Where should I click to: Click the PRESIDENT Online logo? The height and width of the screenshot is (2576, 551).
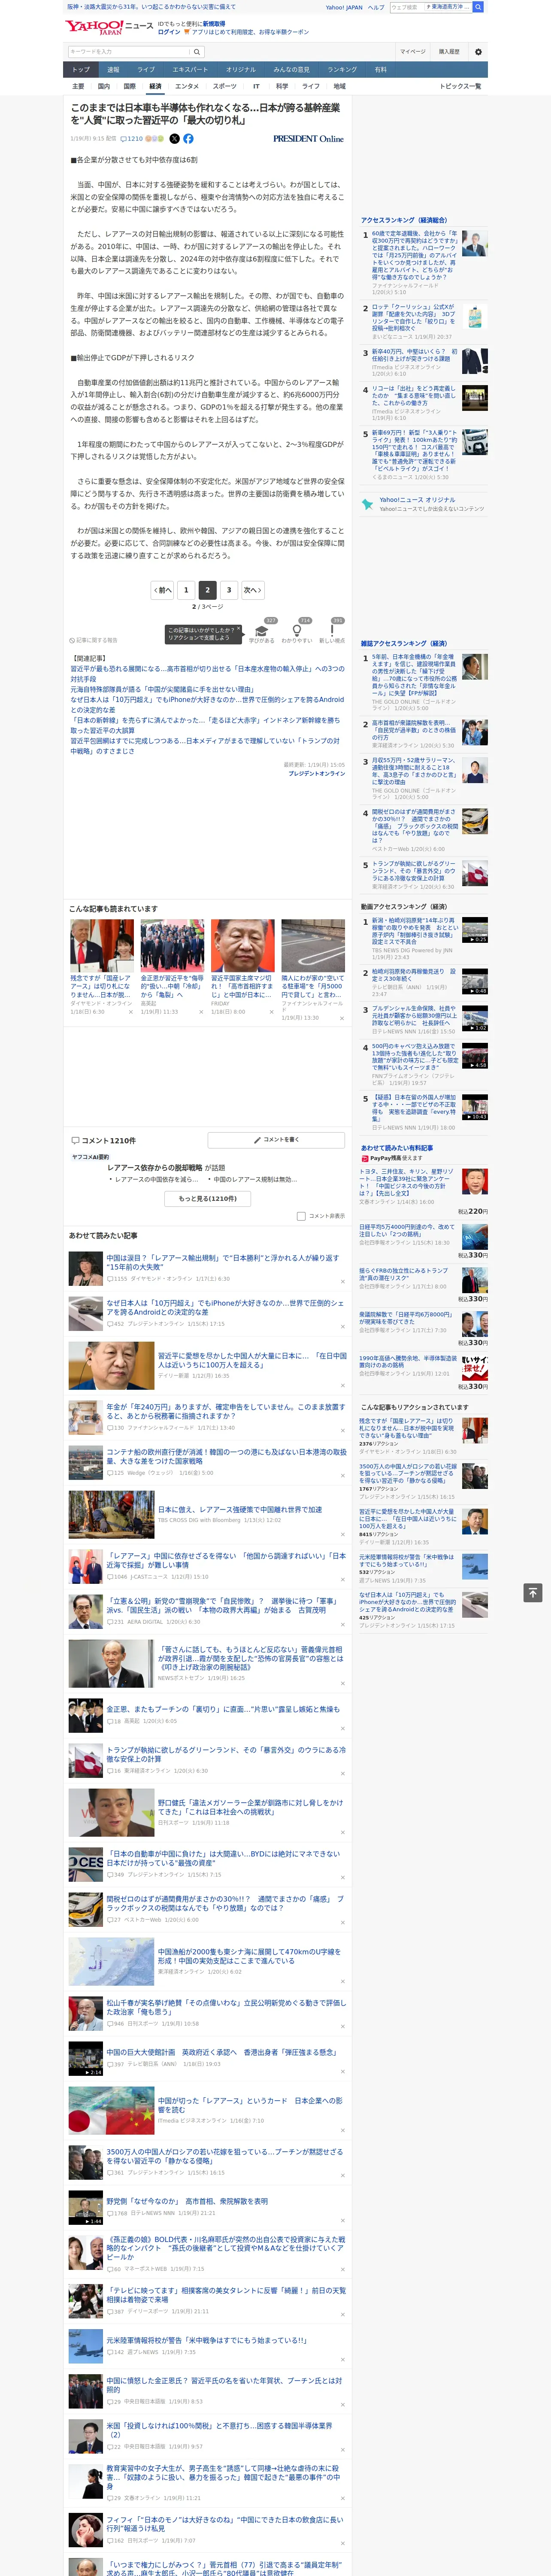tap(308, 139)
